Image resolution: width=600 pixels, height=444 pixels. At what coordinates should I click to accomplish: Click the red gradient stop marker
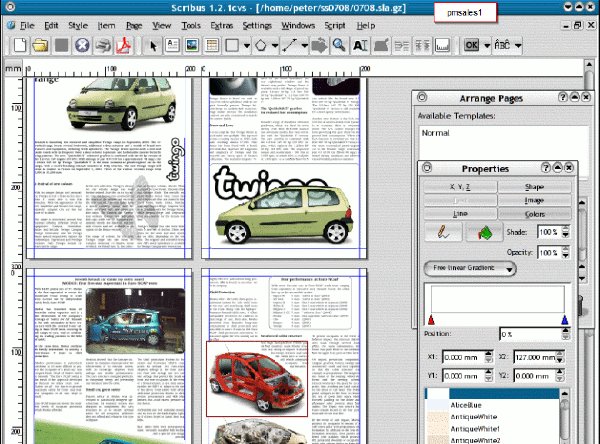(431, 320)
